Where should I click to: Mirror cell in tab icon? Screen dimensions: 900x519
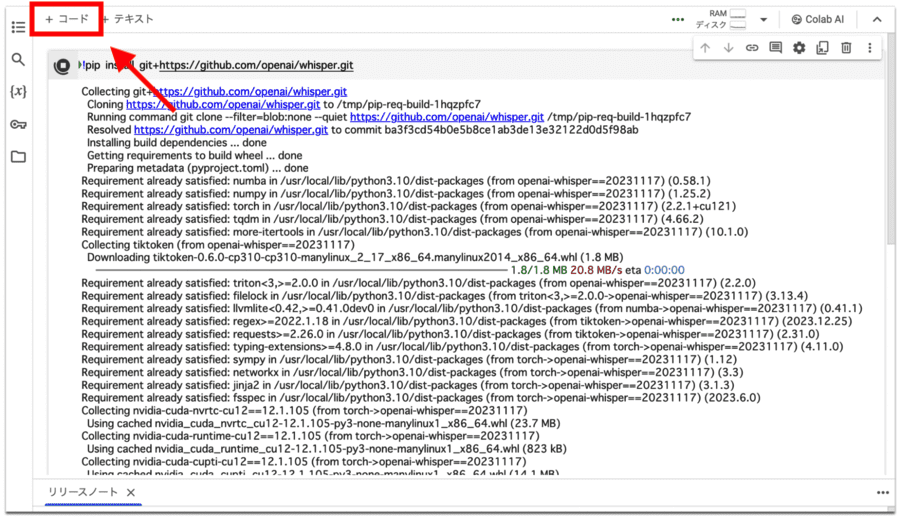pos(823,48)
